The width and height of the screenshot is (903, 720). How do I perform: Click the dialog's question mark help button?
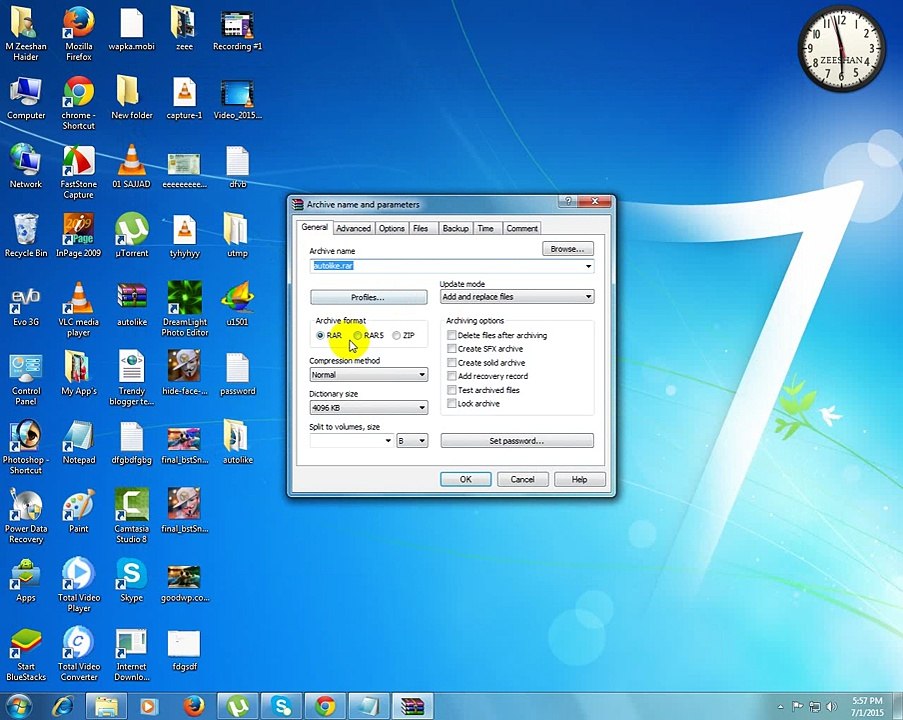tap(567, 201)
